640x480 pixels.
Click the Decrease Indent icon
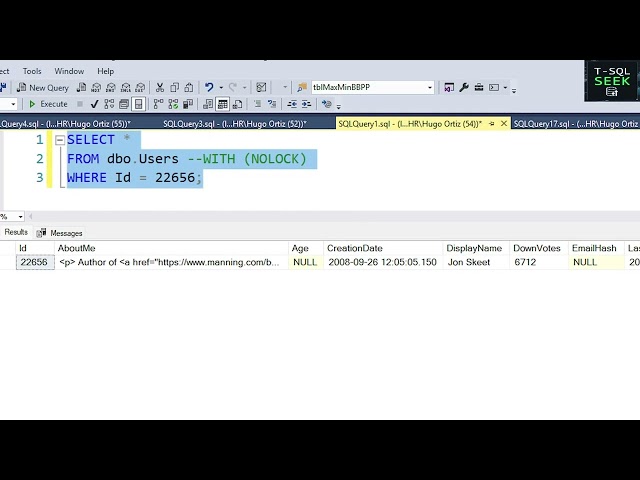point(292,104)
